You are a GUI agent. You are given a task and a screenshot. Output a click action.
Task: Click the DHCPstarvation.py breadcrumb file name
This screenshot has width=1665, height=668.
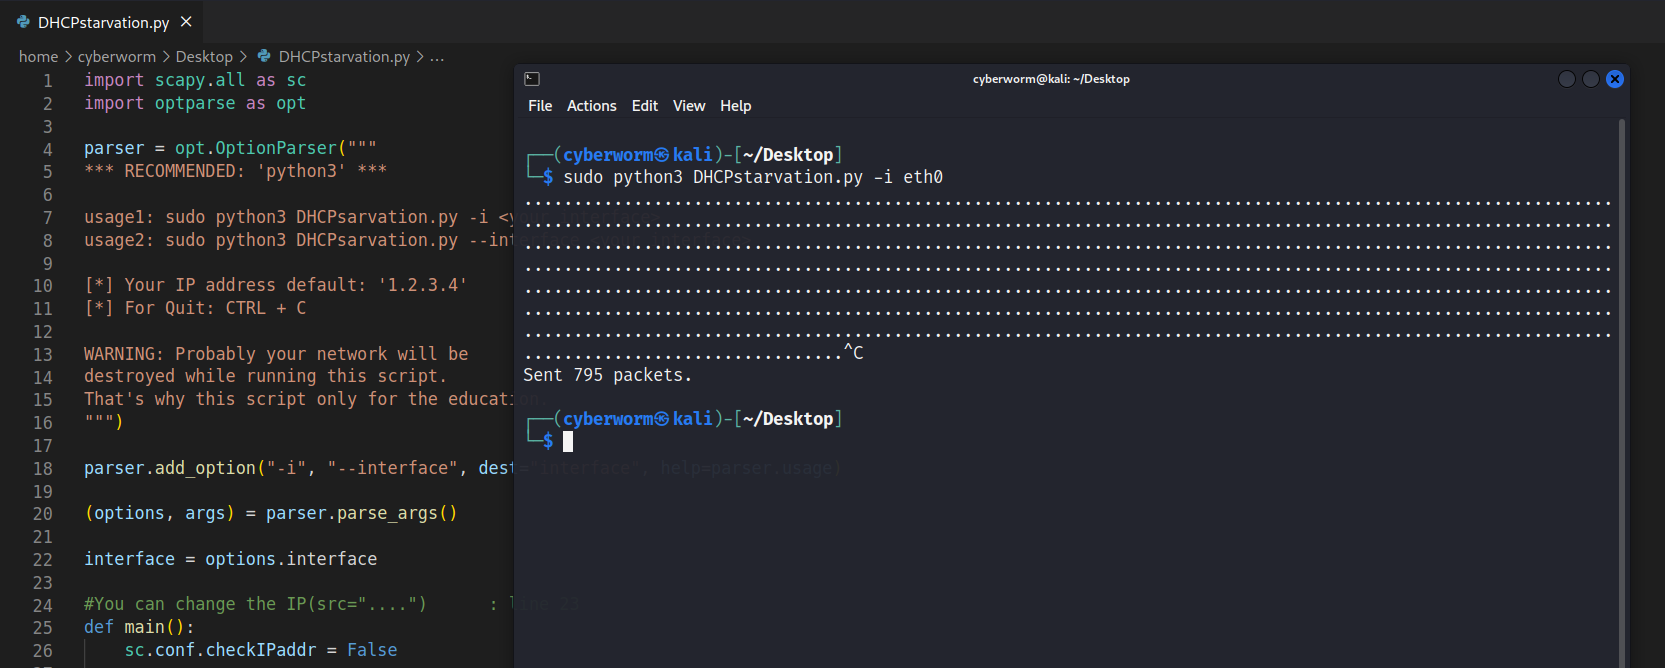[344, 57]
